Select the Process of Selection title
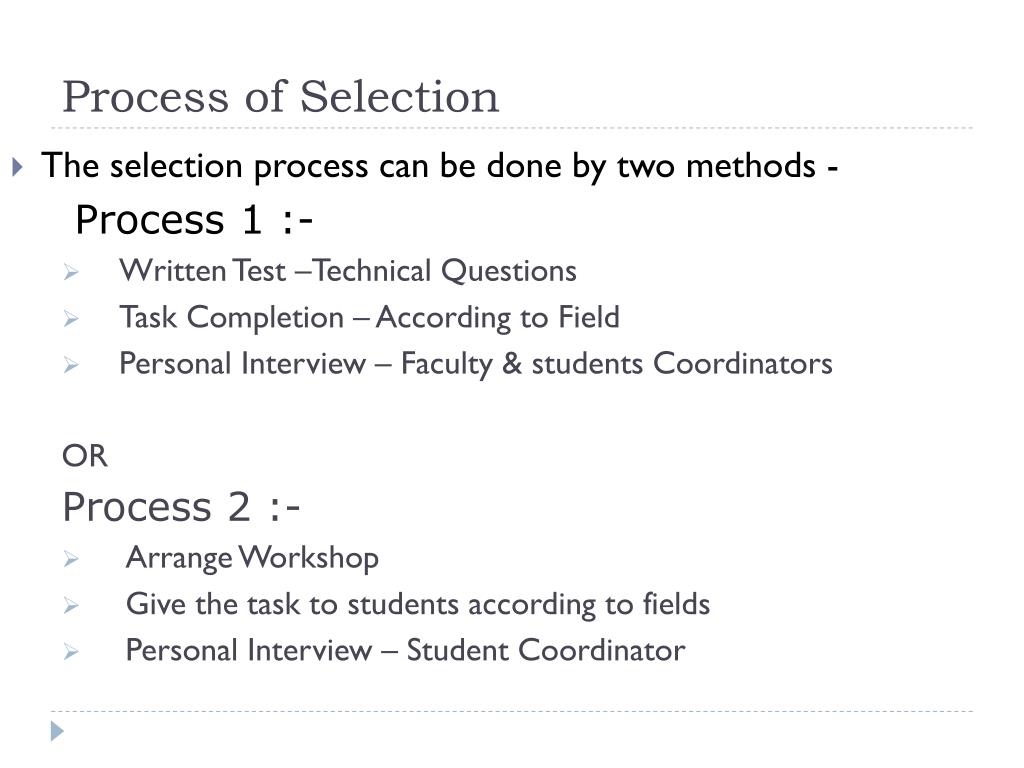Image resolution: width=1024 pixels, height=768 pixels. click(281, 97)
